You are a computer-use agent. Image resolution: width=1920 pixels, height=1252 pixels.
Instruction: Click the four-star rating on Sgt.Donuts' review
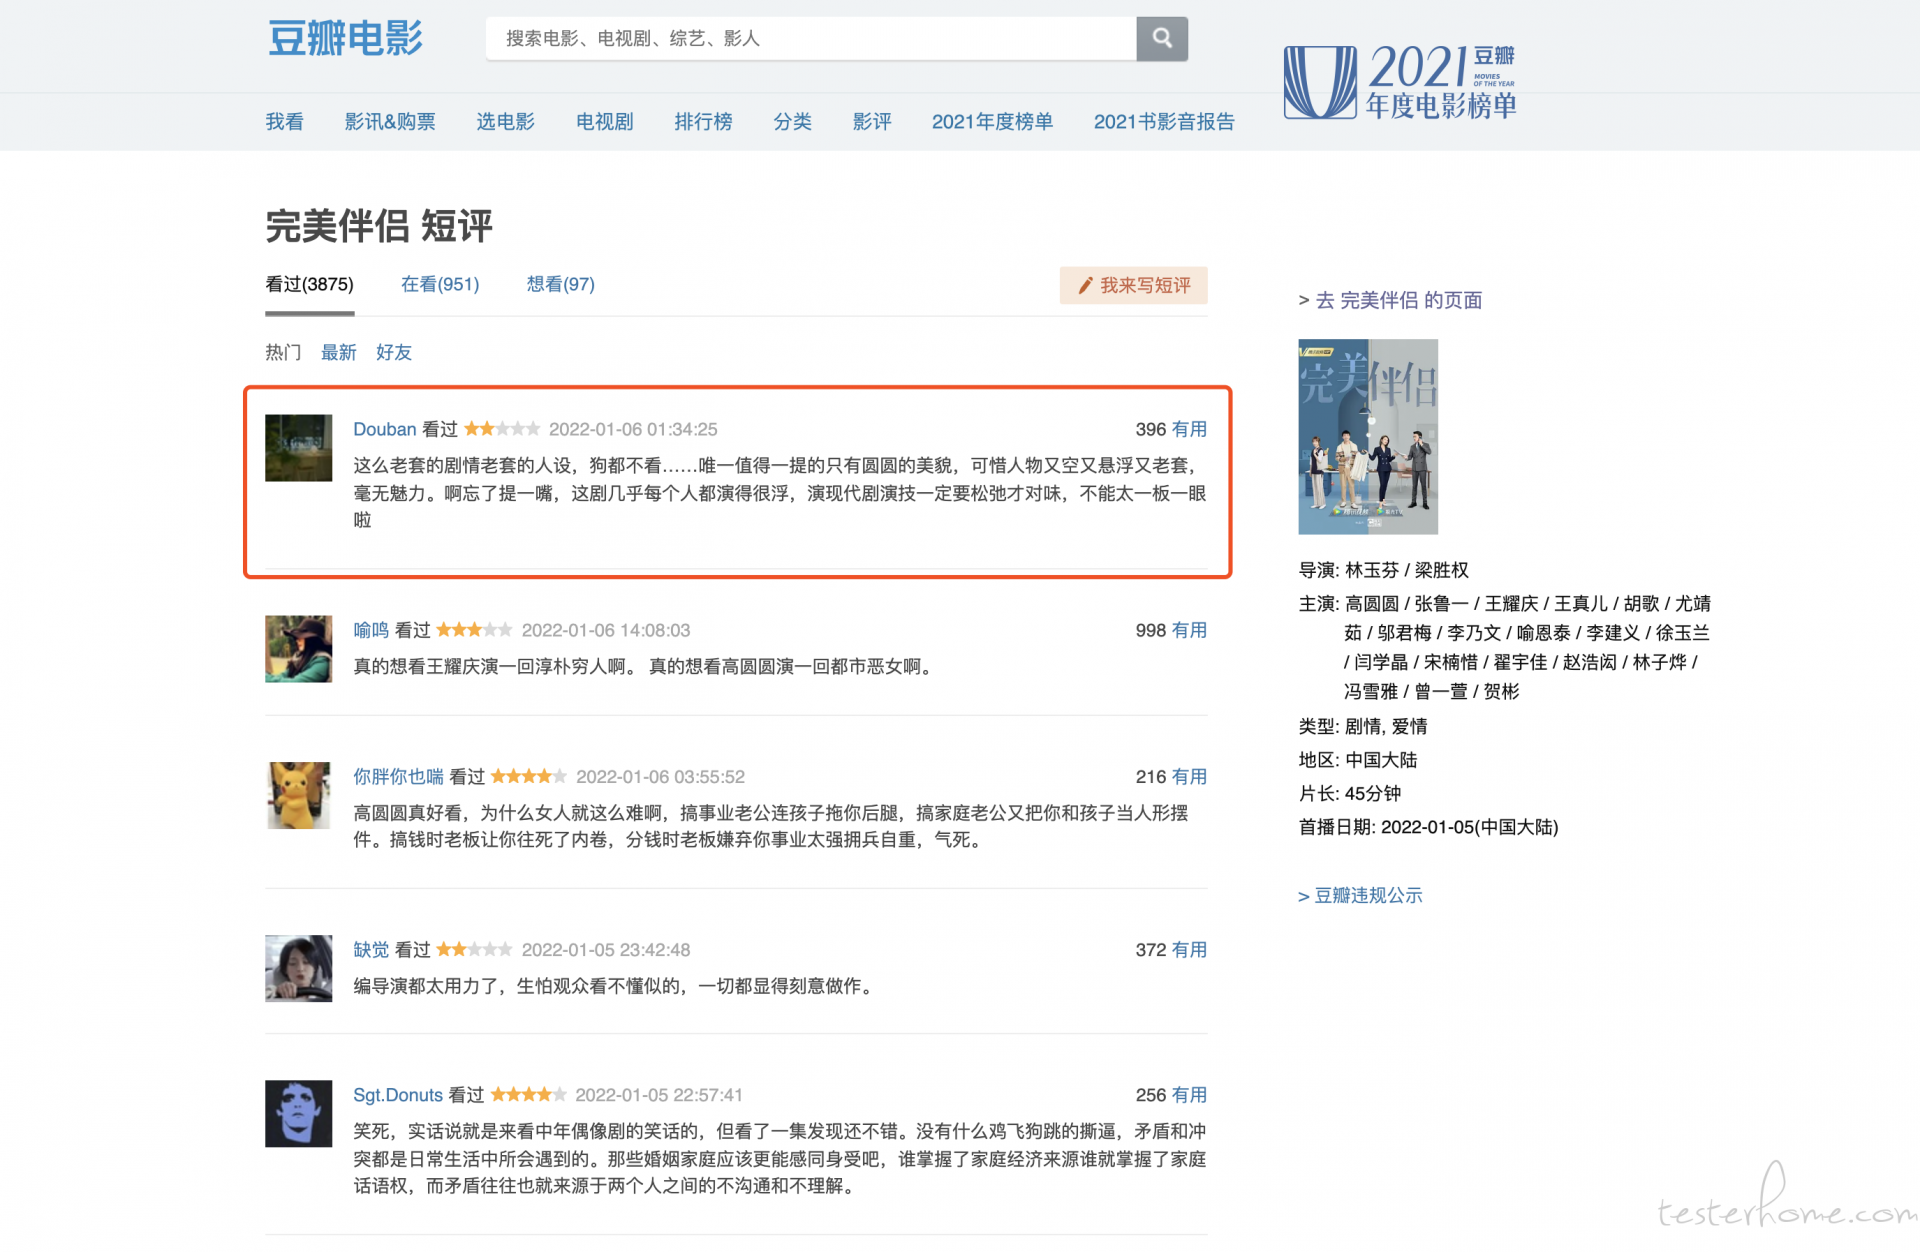(529, 1095)
